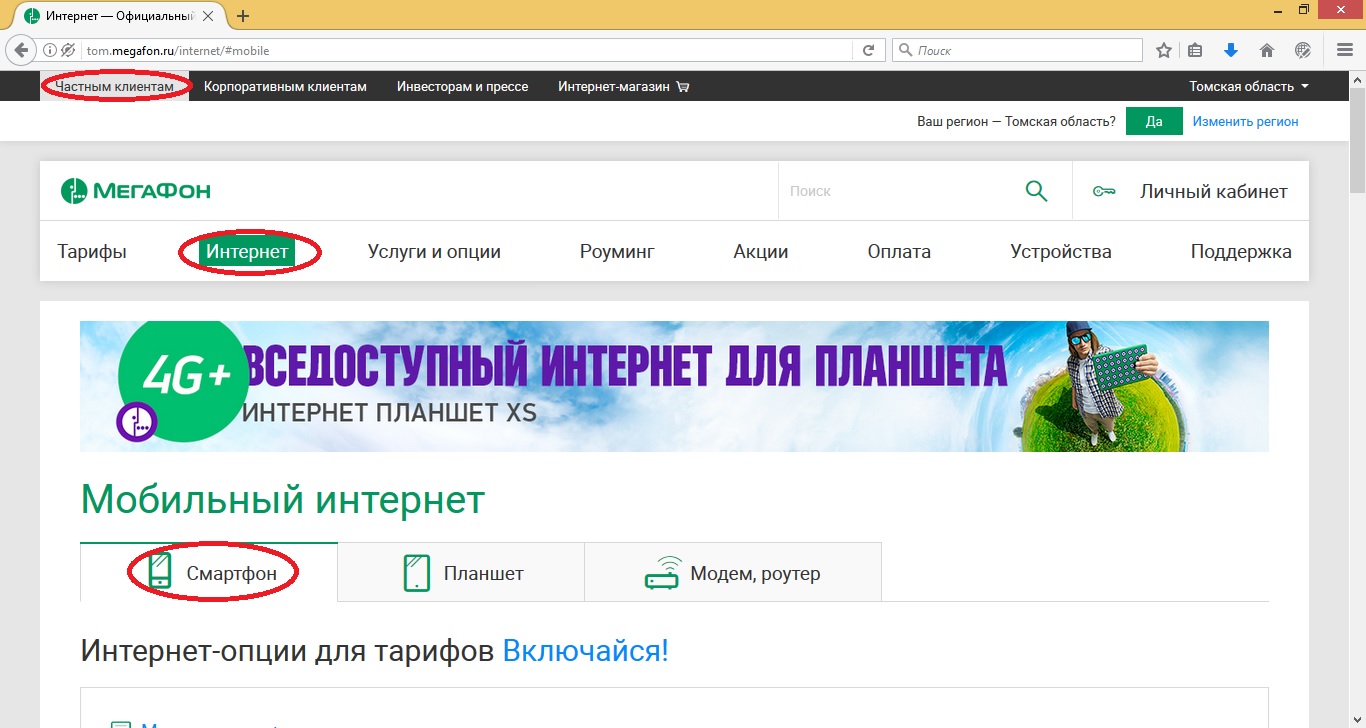Open the Тарифы menu item

pos(91,251)
